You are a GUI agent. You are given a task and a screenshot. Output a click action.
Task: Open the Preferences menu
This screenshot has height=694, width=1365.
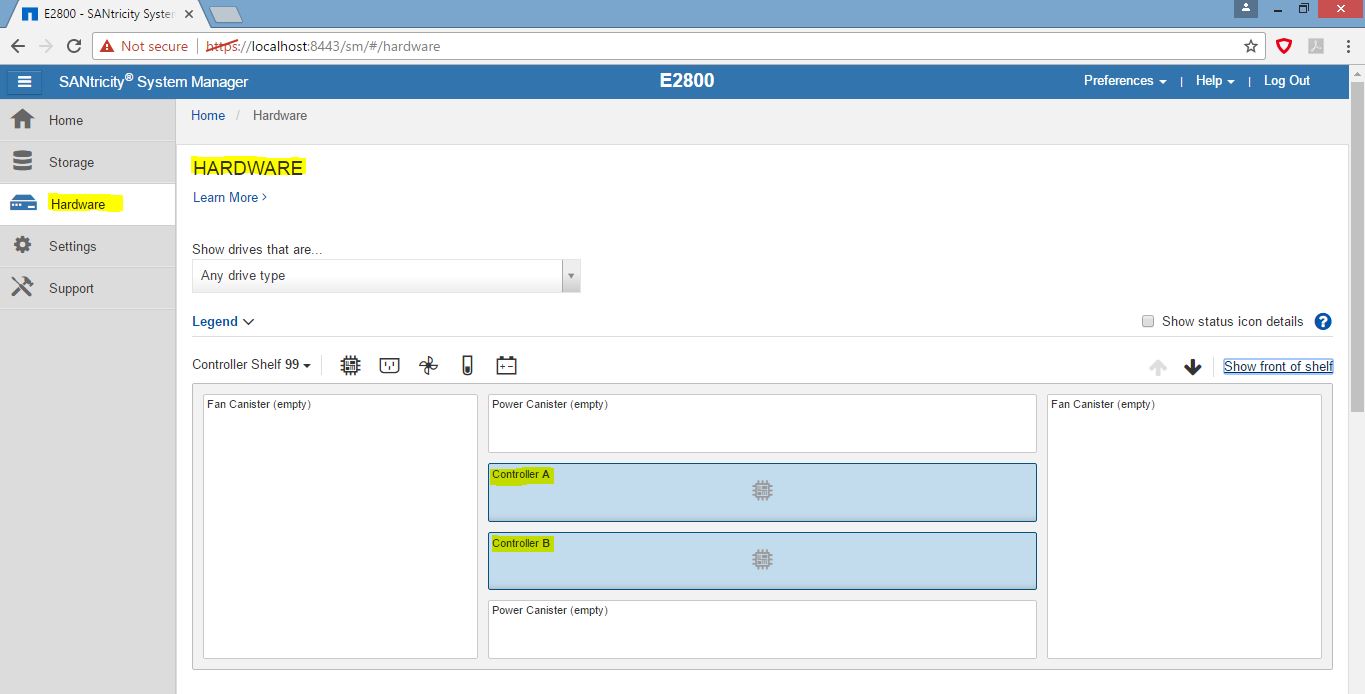coord(1124,81)
